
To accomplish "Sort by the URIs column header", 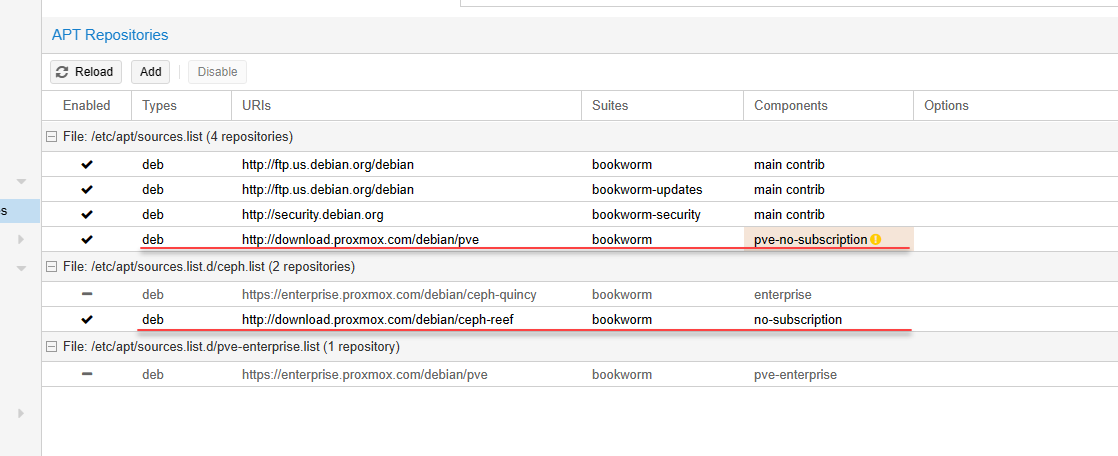I will pyautogui.click(x=256, y=106).
